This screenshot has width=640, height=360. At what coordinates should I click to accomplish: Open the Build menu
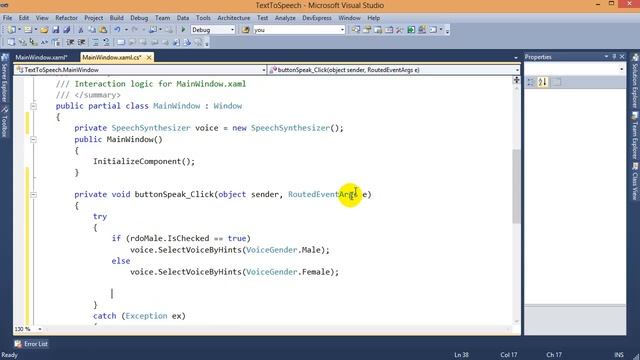tap(116, 18)
